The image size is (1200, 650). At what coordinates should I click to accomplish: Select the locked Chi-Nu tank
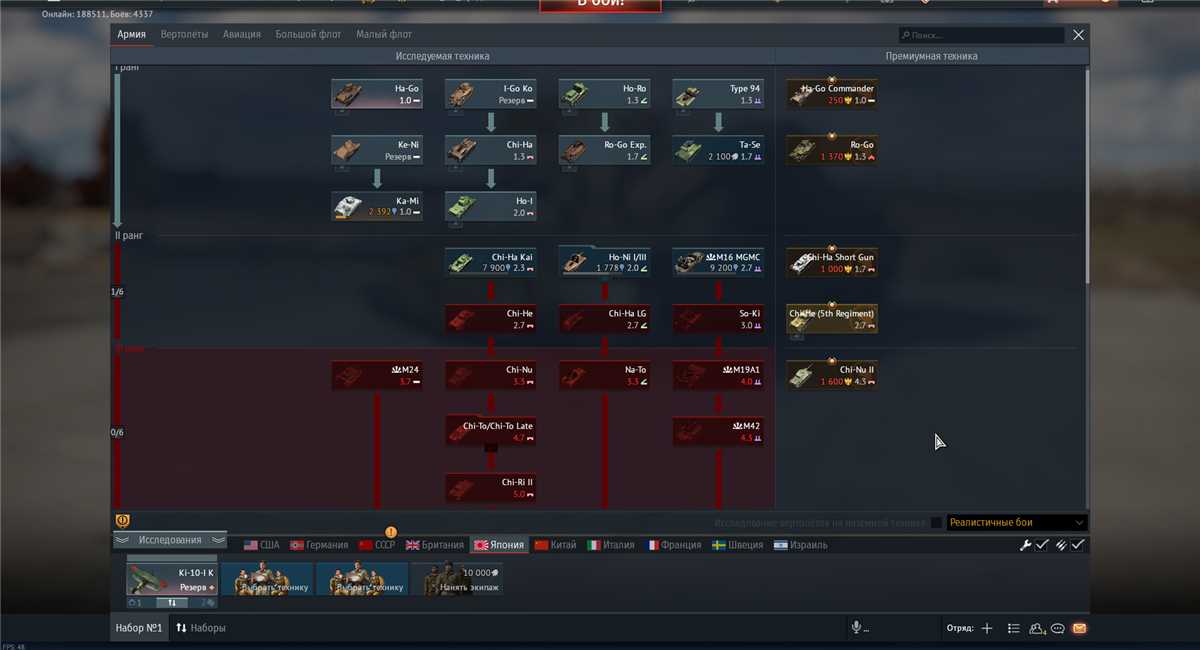[x=491, y=375]
